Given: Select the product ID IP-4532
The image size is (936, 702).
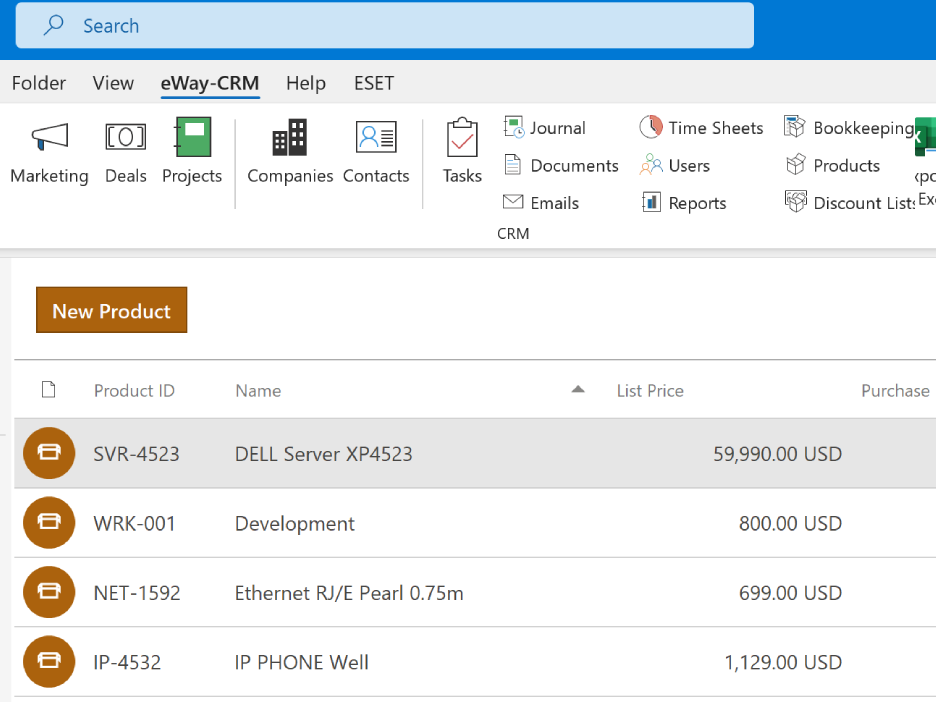Looking at the screenshot, I should coord(127,662).
